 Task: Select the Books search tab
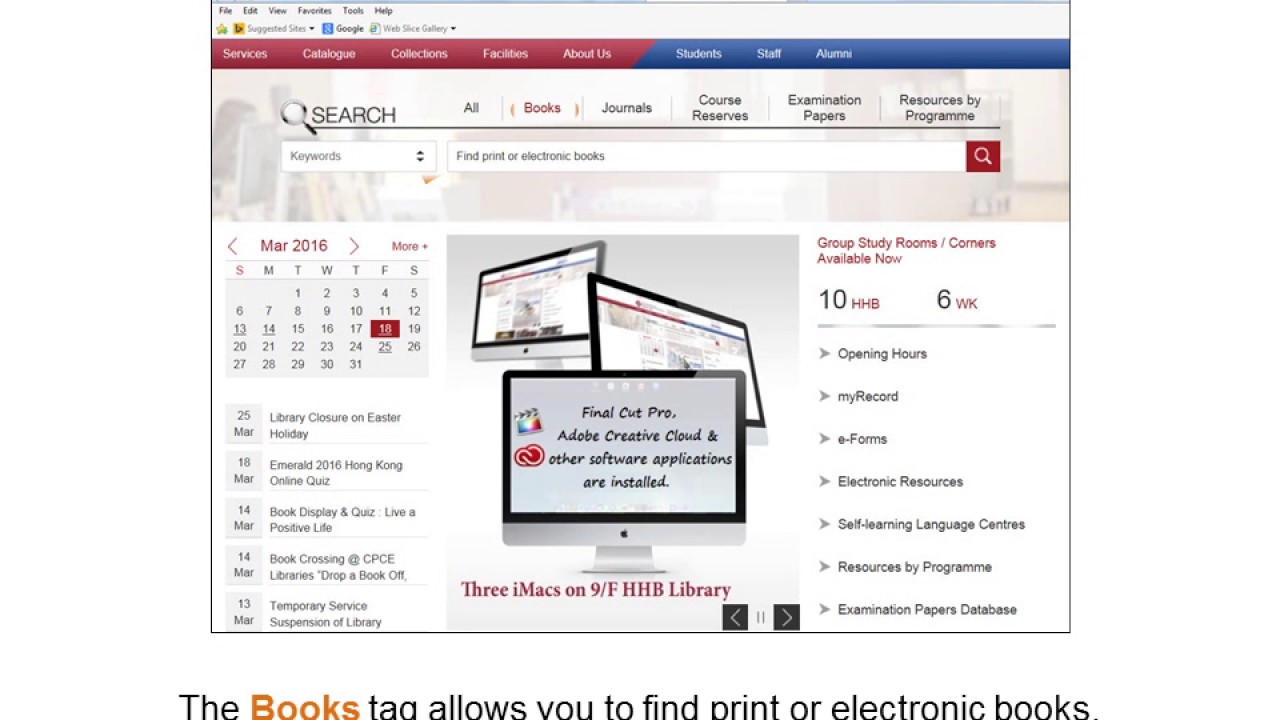coord(542,108)
